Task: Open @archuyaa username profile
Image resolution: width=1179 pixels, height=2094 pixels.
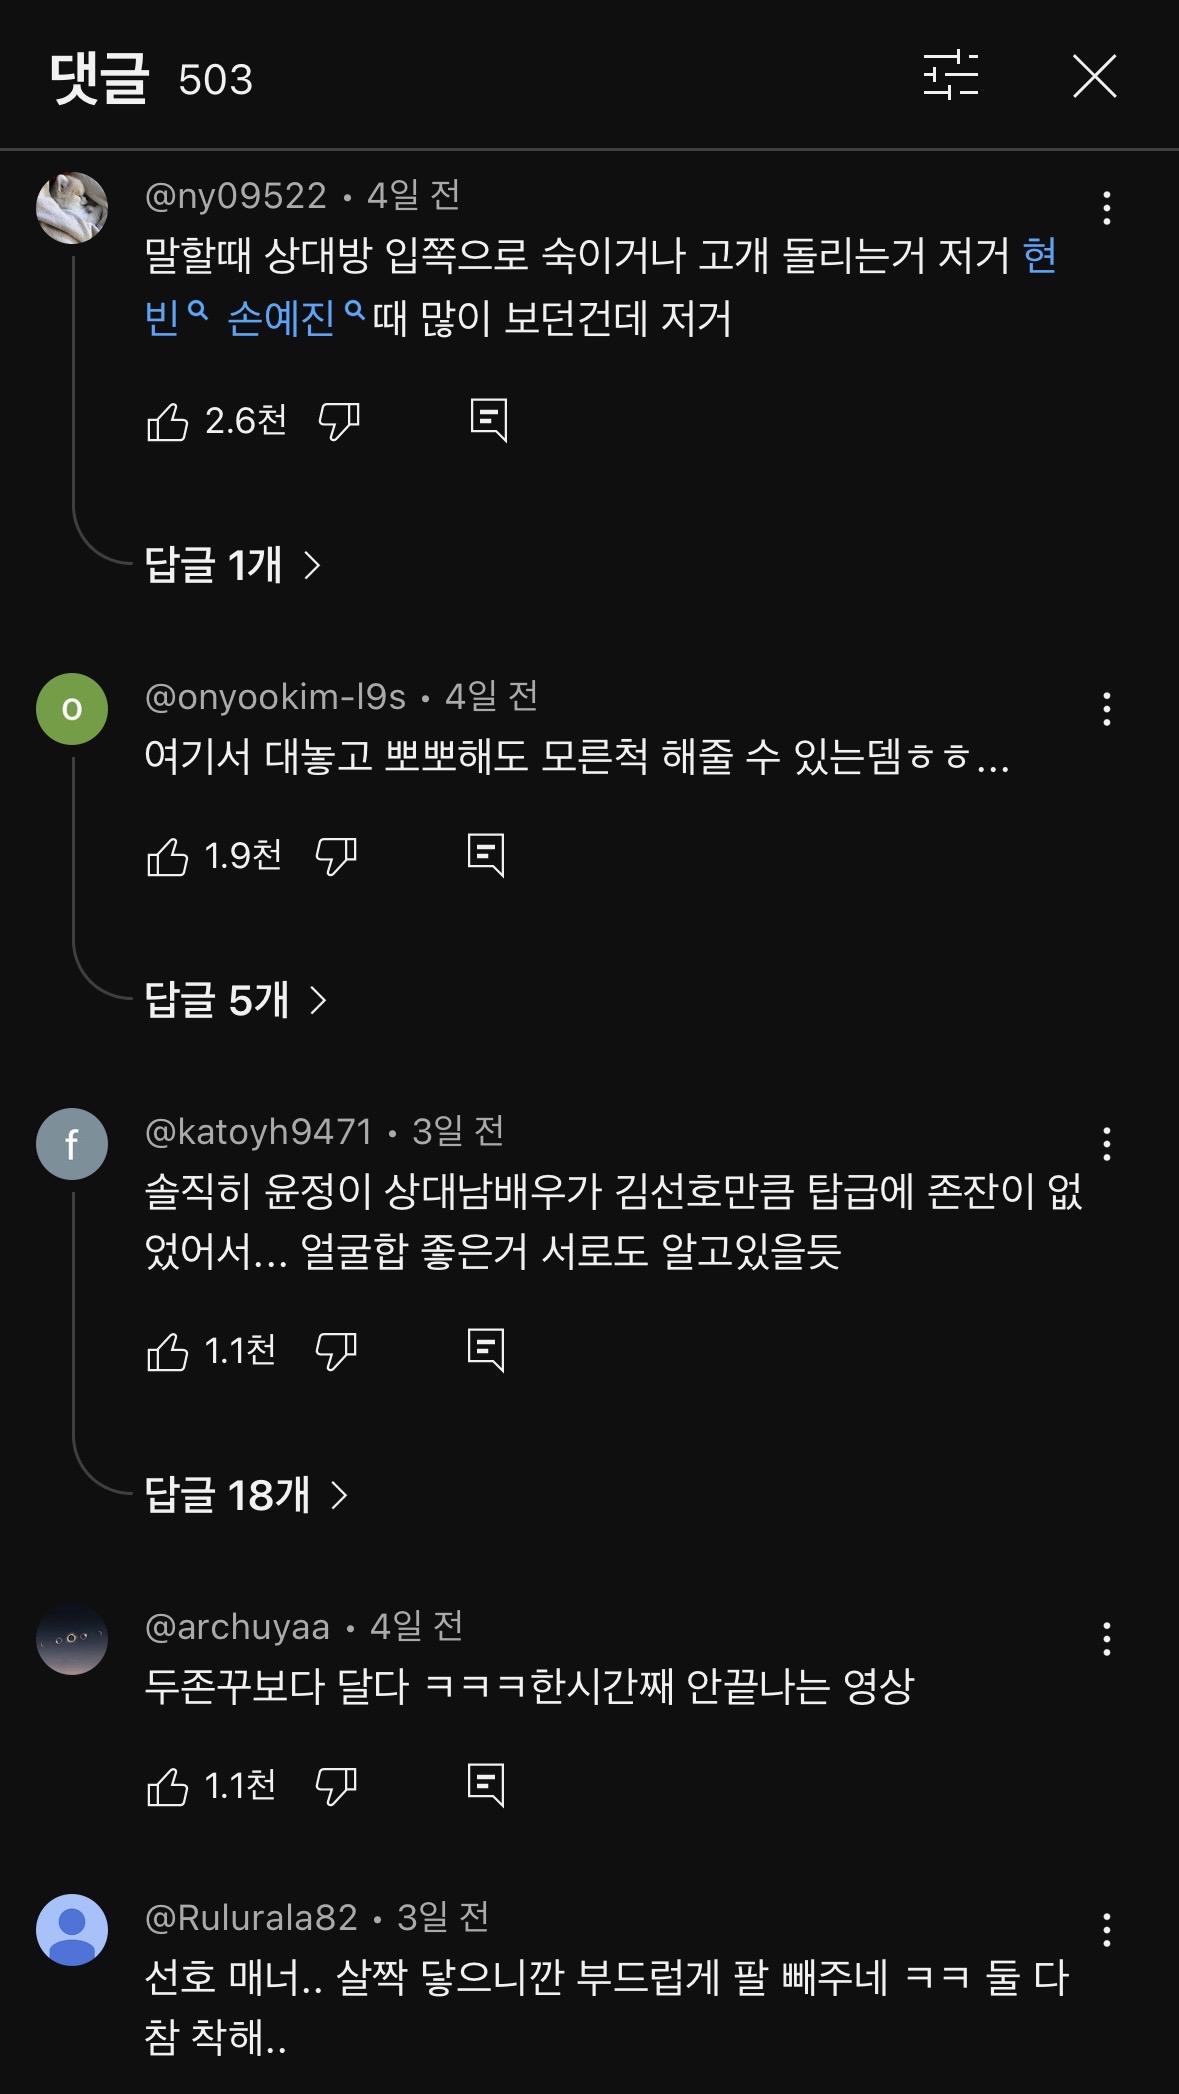Action: click(x=237, y=1627)
